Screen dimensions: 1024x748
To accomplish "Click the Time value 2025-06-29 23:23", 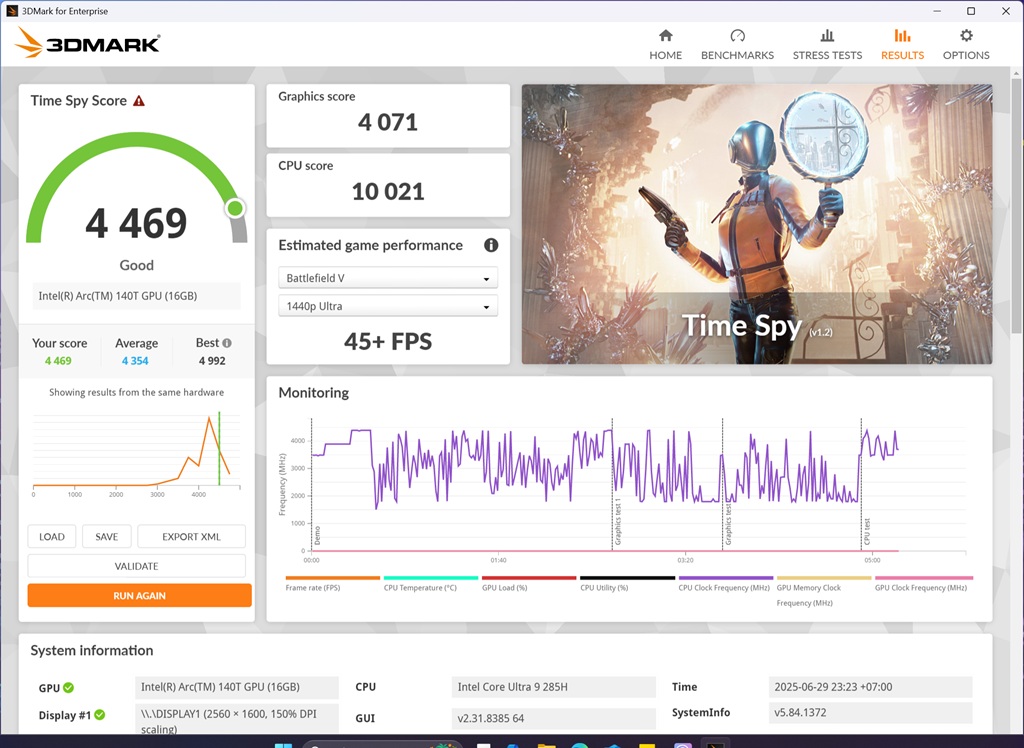I will point(871,687).
